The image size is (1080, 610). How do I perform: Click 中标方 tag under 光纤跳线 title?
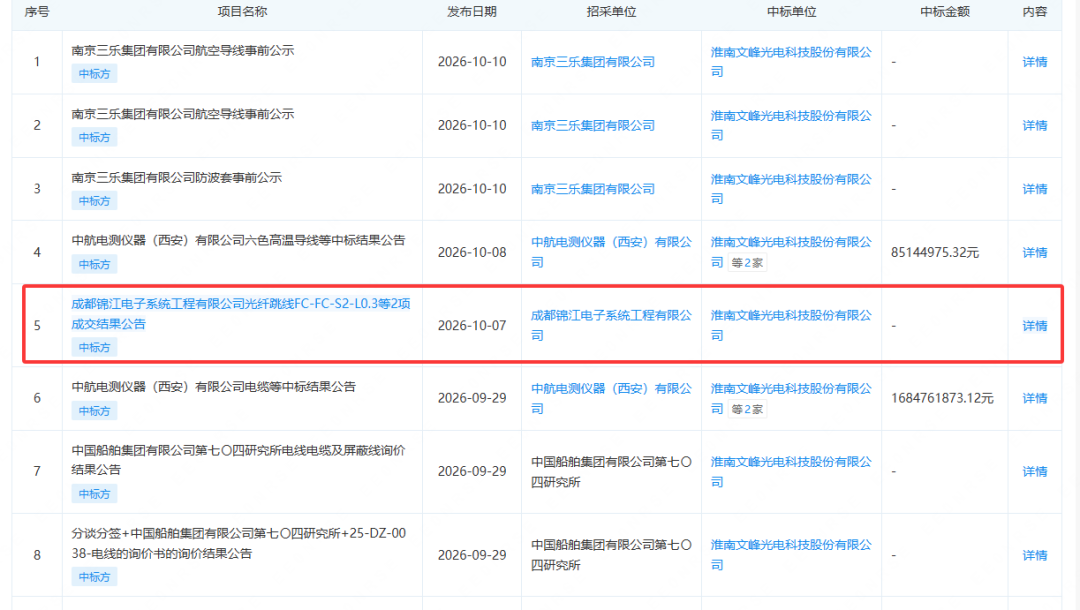(x=94, y=348)
